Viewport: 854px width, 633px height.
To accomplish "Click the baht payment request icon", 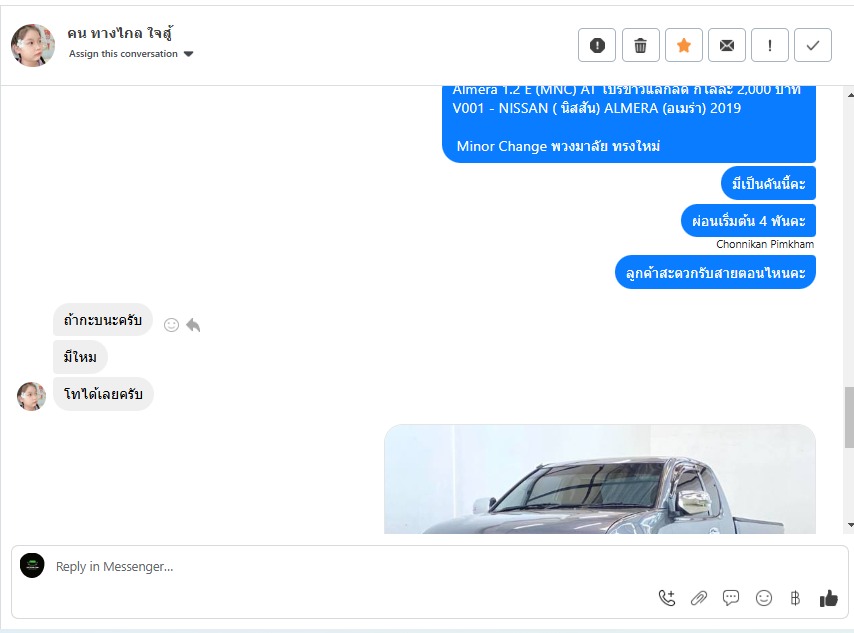I will 795,598.
